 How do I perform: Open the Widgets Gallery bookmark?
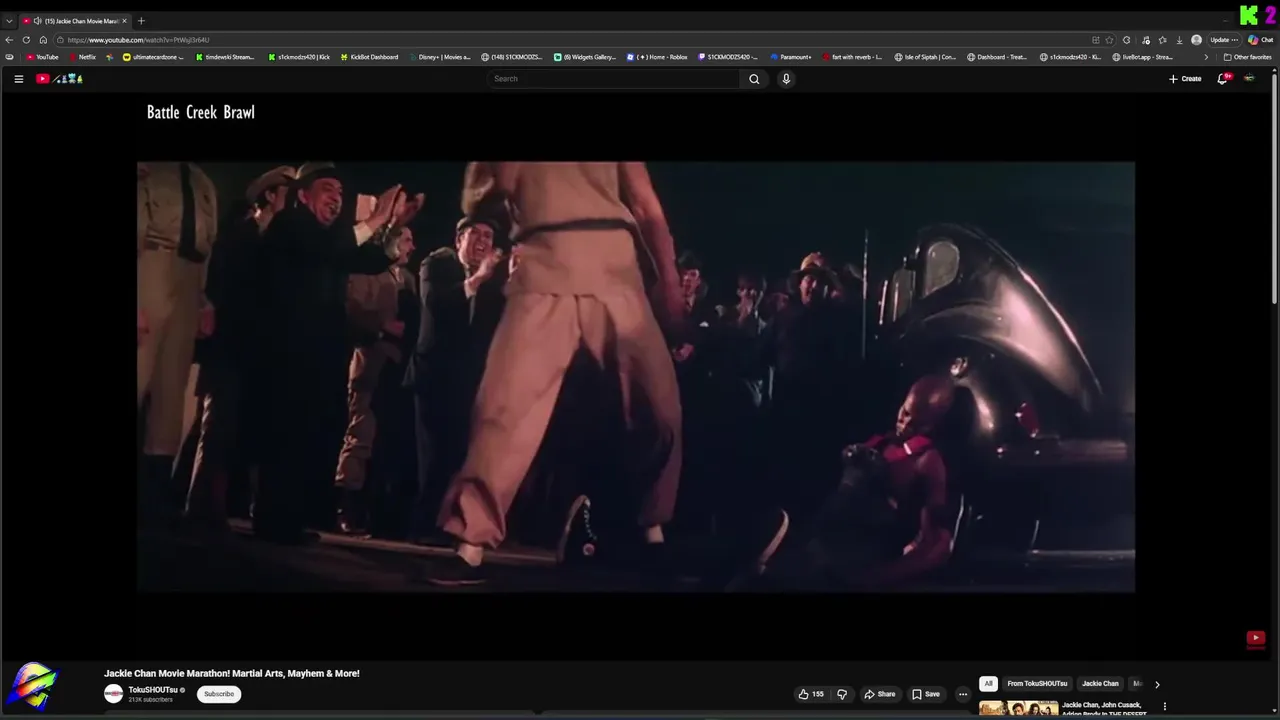coord(586,57)
